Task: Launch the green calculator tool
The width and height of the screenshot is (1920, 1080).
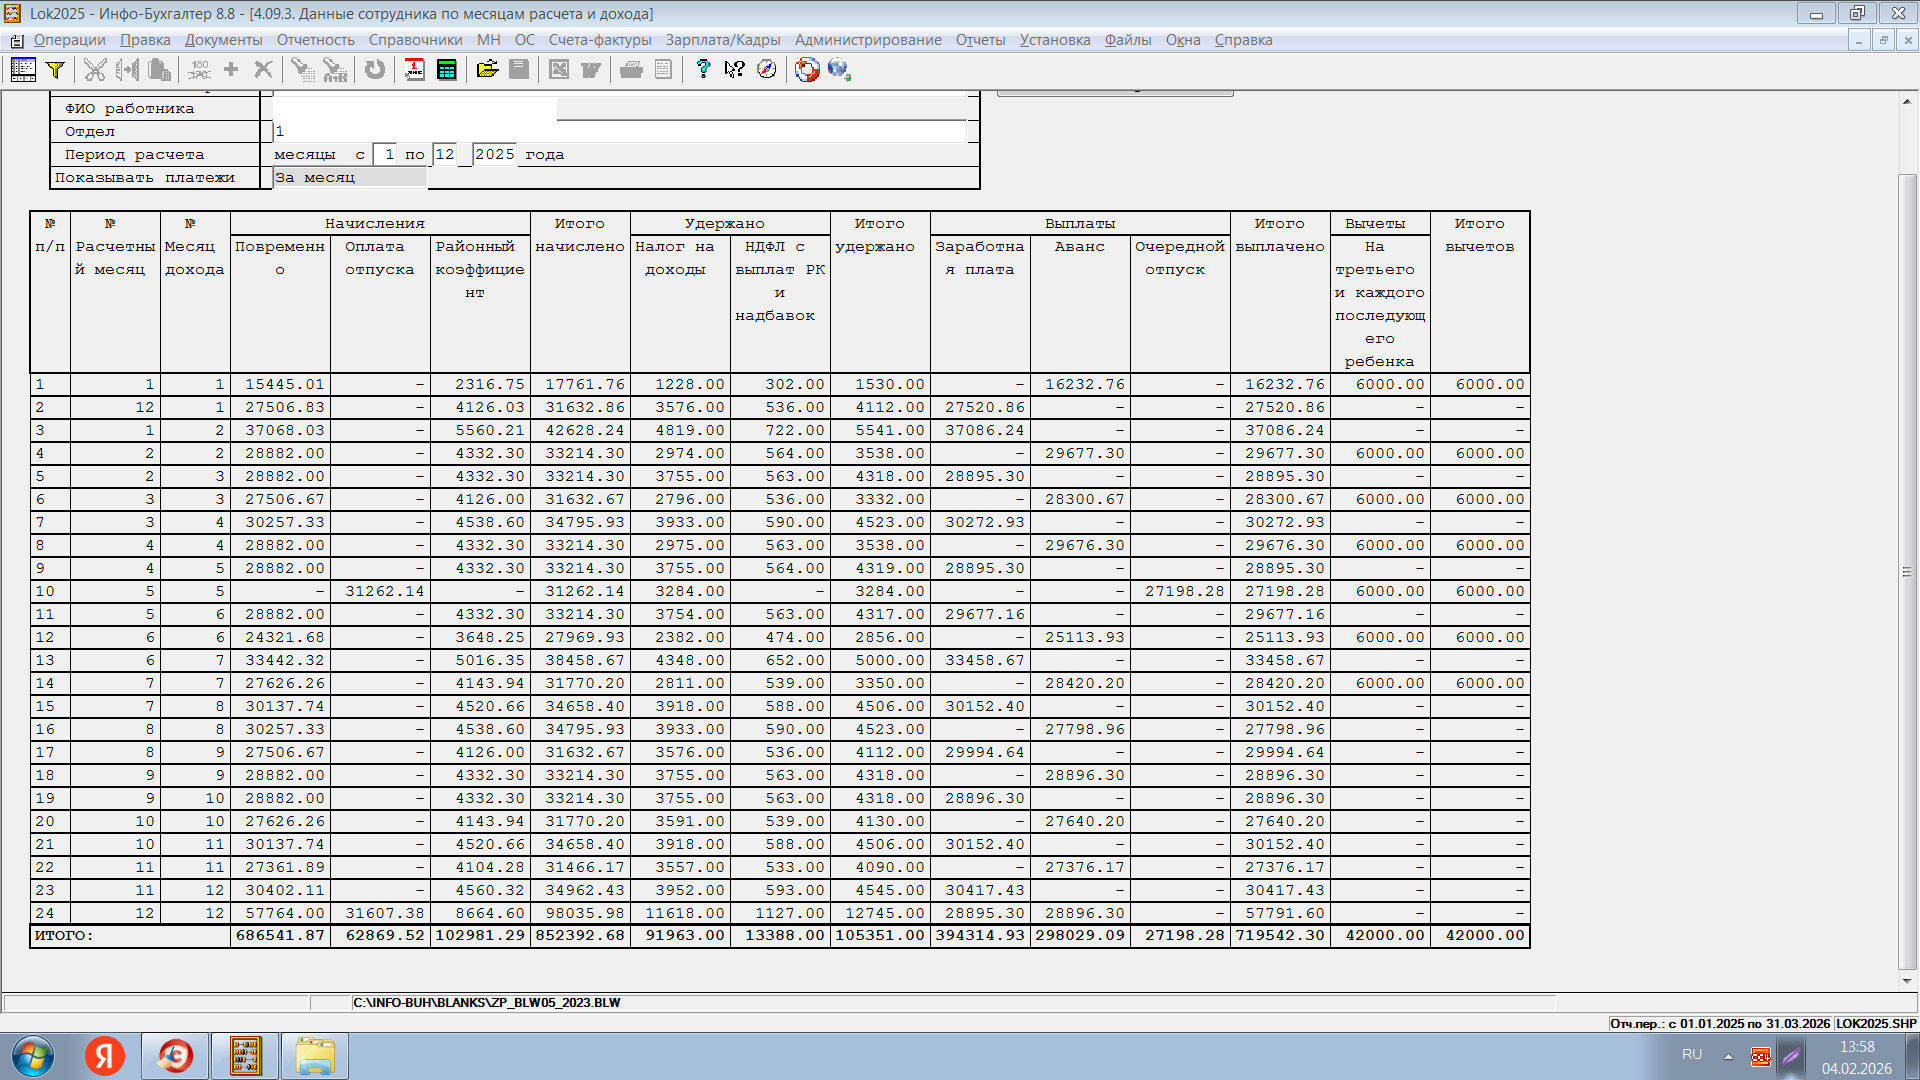Action: click(x=447, y=69)
